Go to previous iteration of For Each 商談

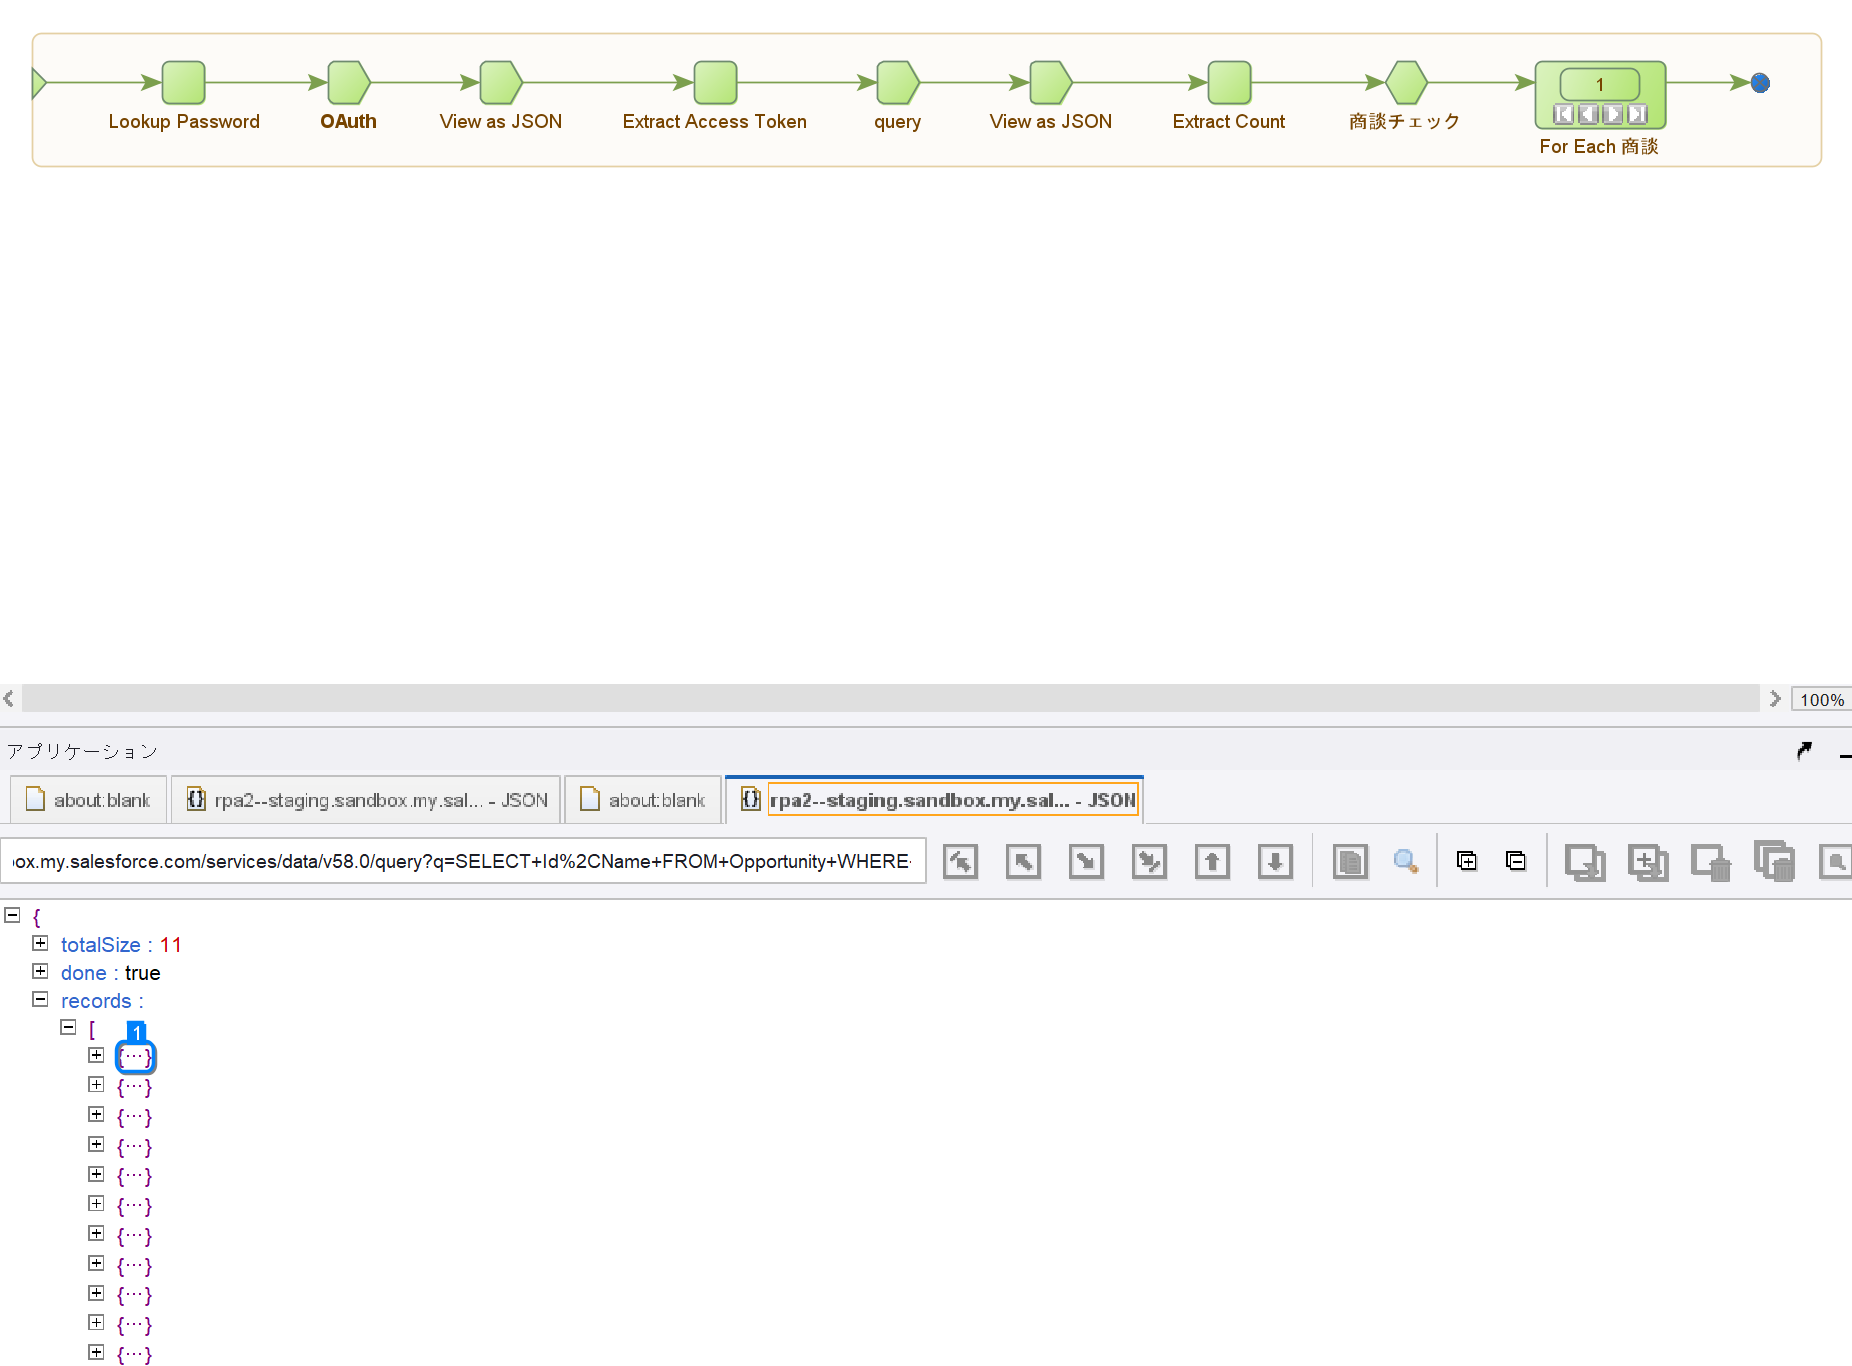[1588, 114]
